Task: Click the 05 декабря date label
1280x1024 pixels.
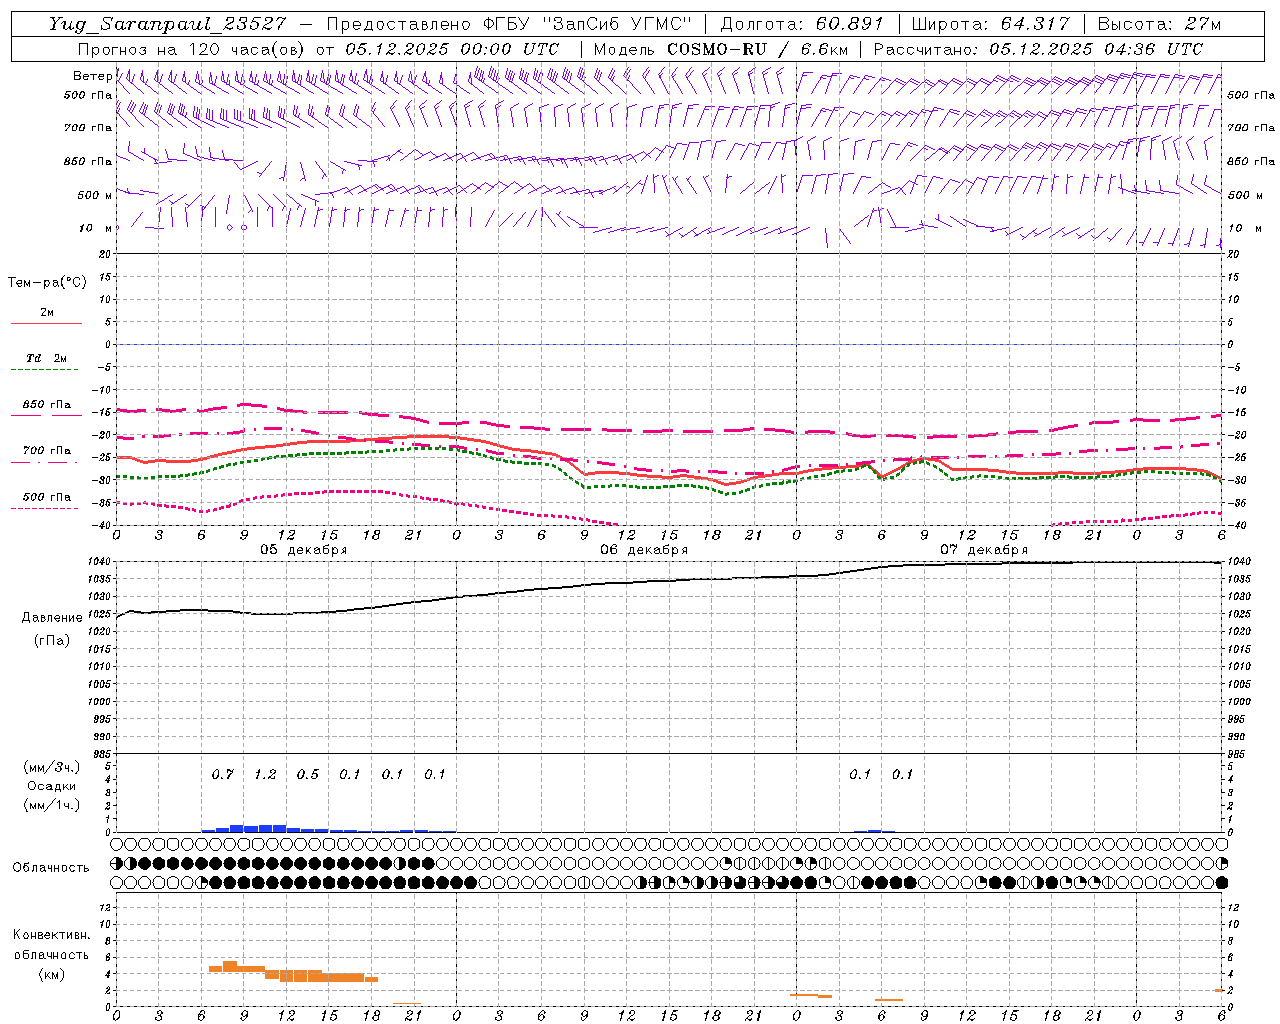Action: 304,550
